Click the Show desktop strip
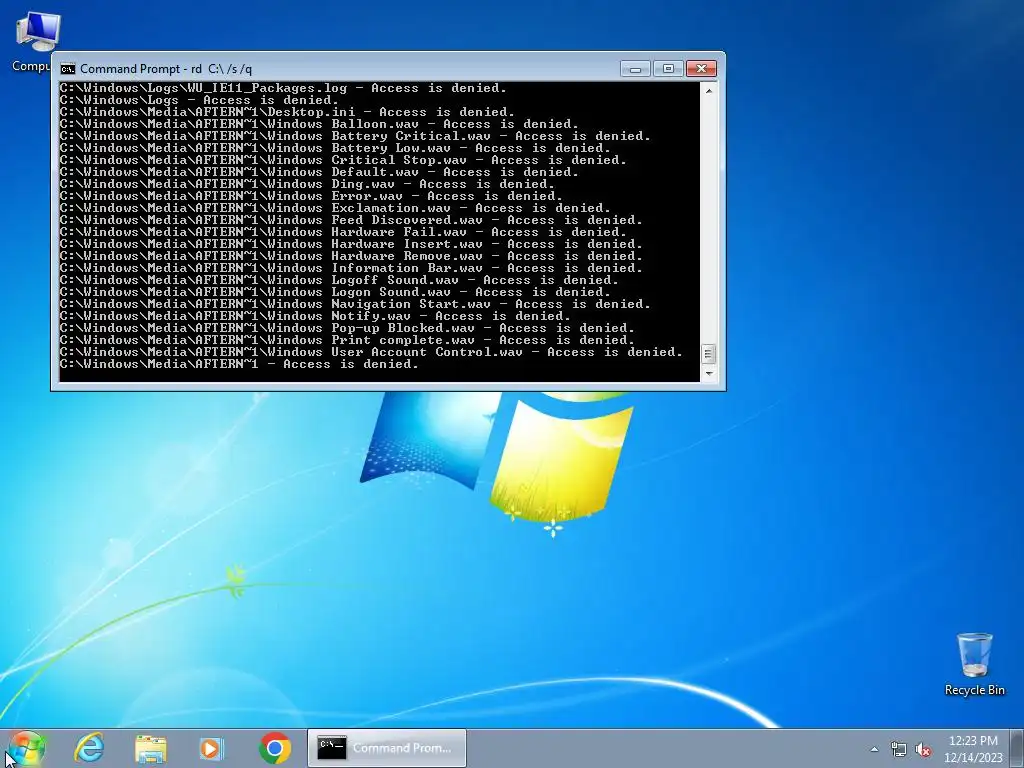This screenshot has width=1024, height=768. pos(1018,748)
